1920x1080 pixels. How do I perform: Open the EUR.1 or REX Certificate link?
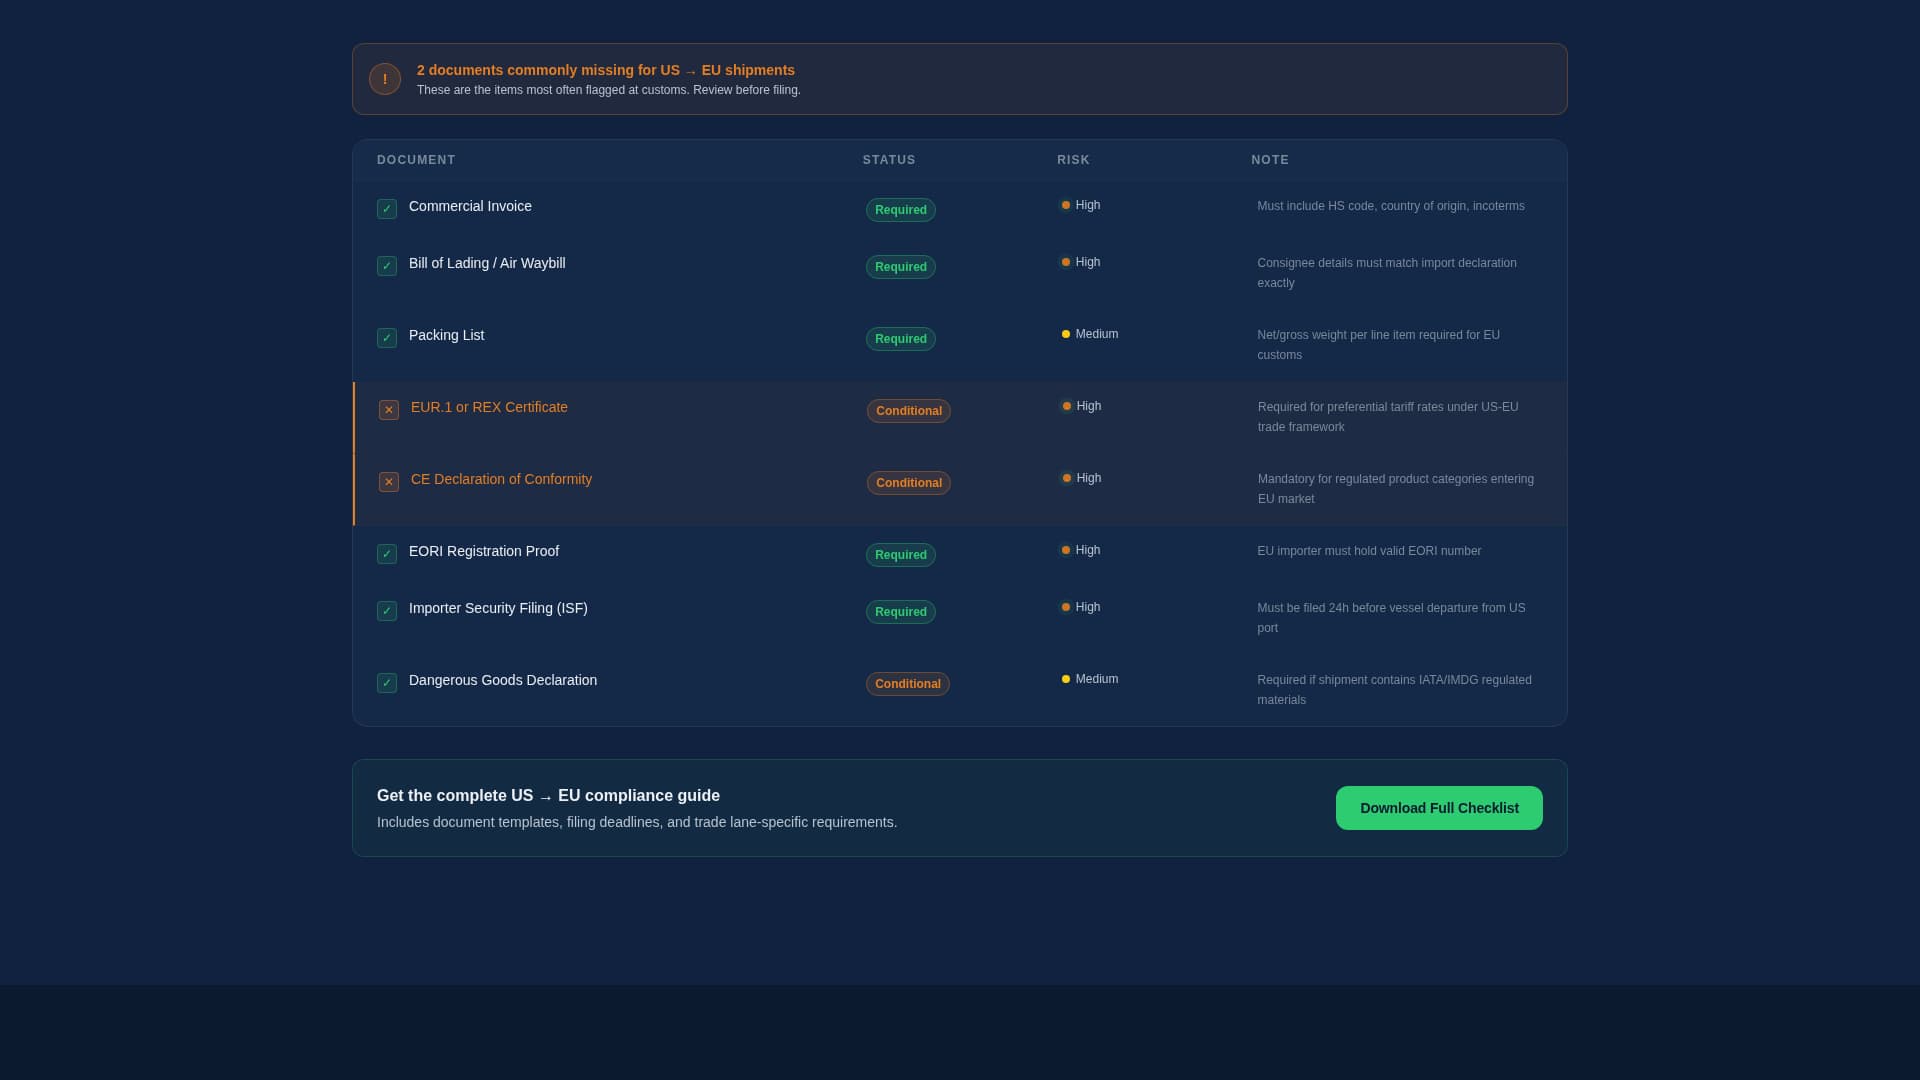tap(489, 407)
